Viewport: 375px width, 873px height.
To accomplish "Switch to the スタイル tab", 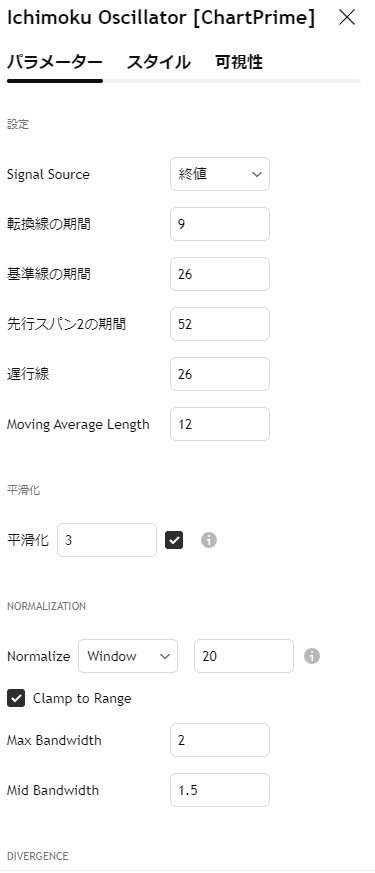I will click(x=159, y=62).
